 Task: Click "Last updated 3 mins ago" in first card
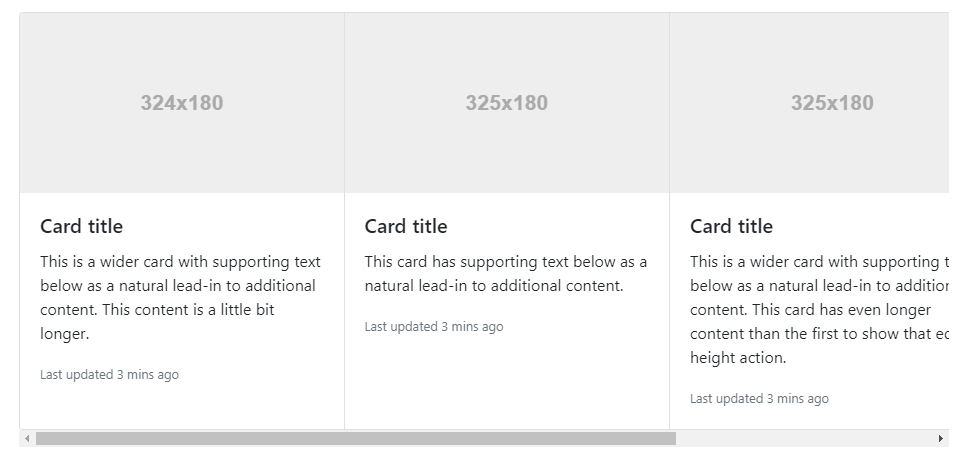tap(110, 375)
